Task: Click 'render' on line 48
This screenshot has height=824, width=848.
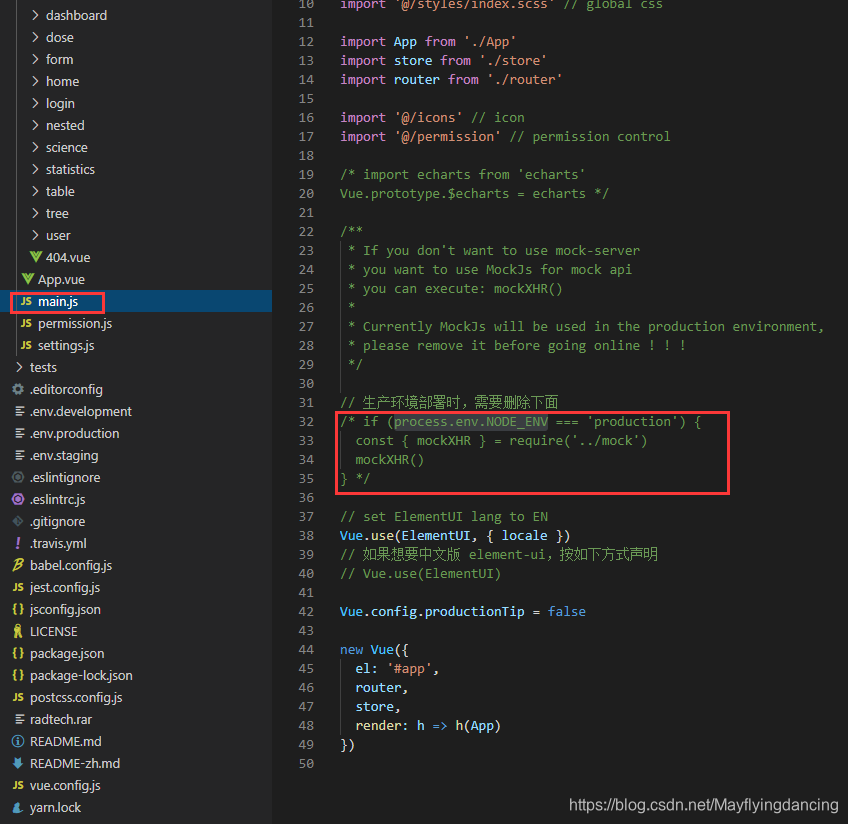Action: (377, 726)
